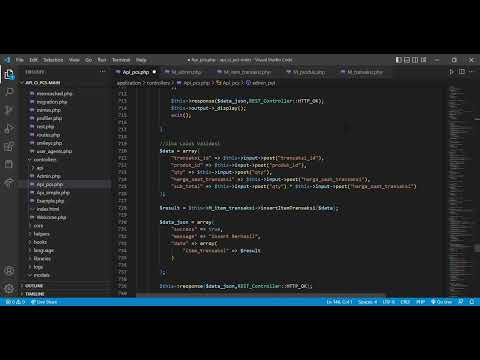Viewport: 480px width, 360px height.
Task: Expand the helpers folder
Action: [41, 234]
